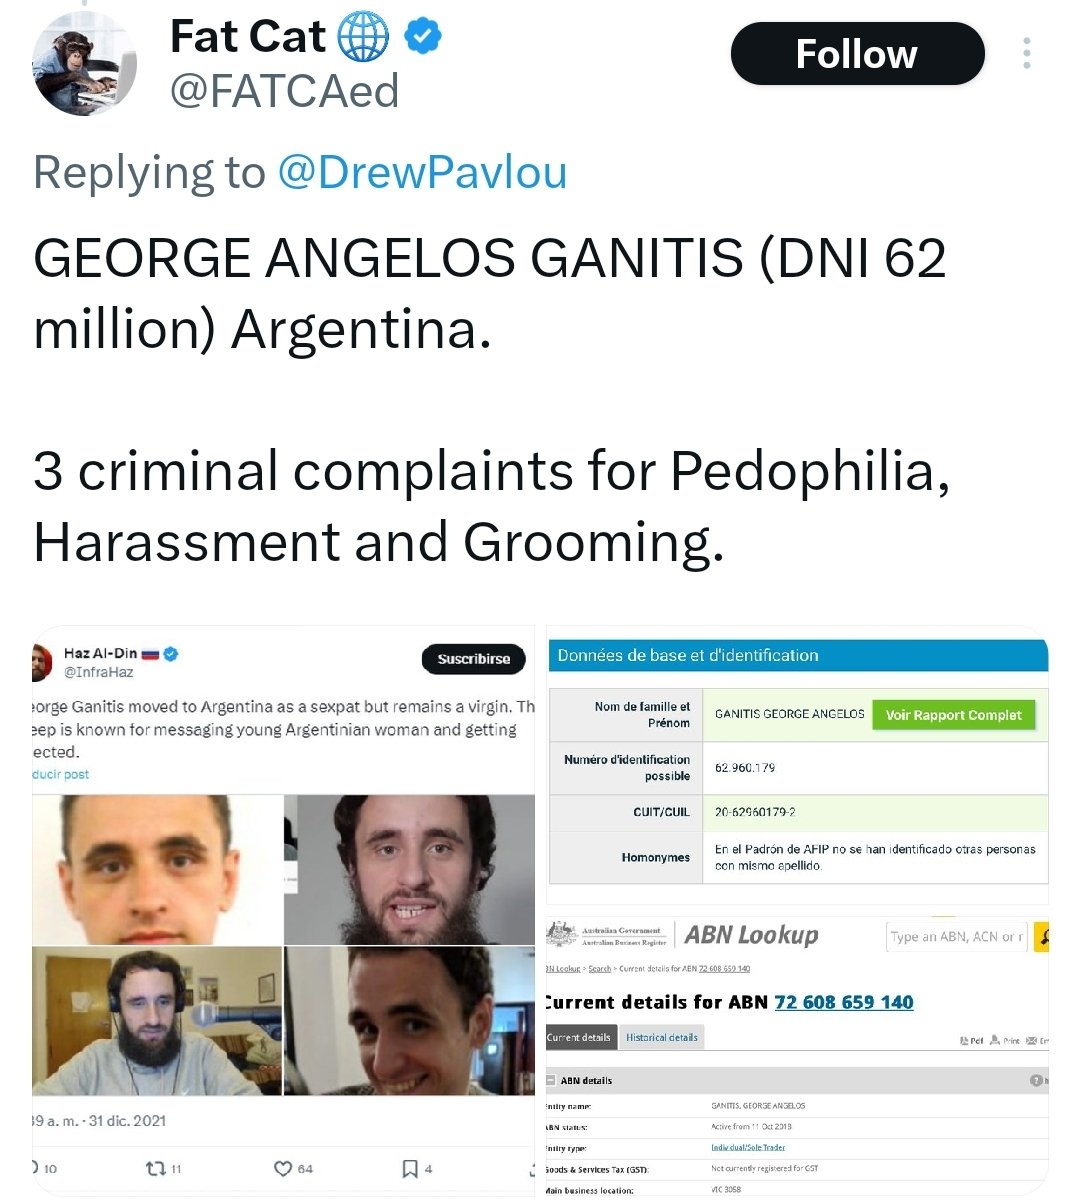Select the Current details tab
The width and height of the screenshot is (1080, 1202).
(x=580, y=1038)
